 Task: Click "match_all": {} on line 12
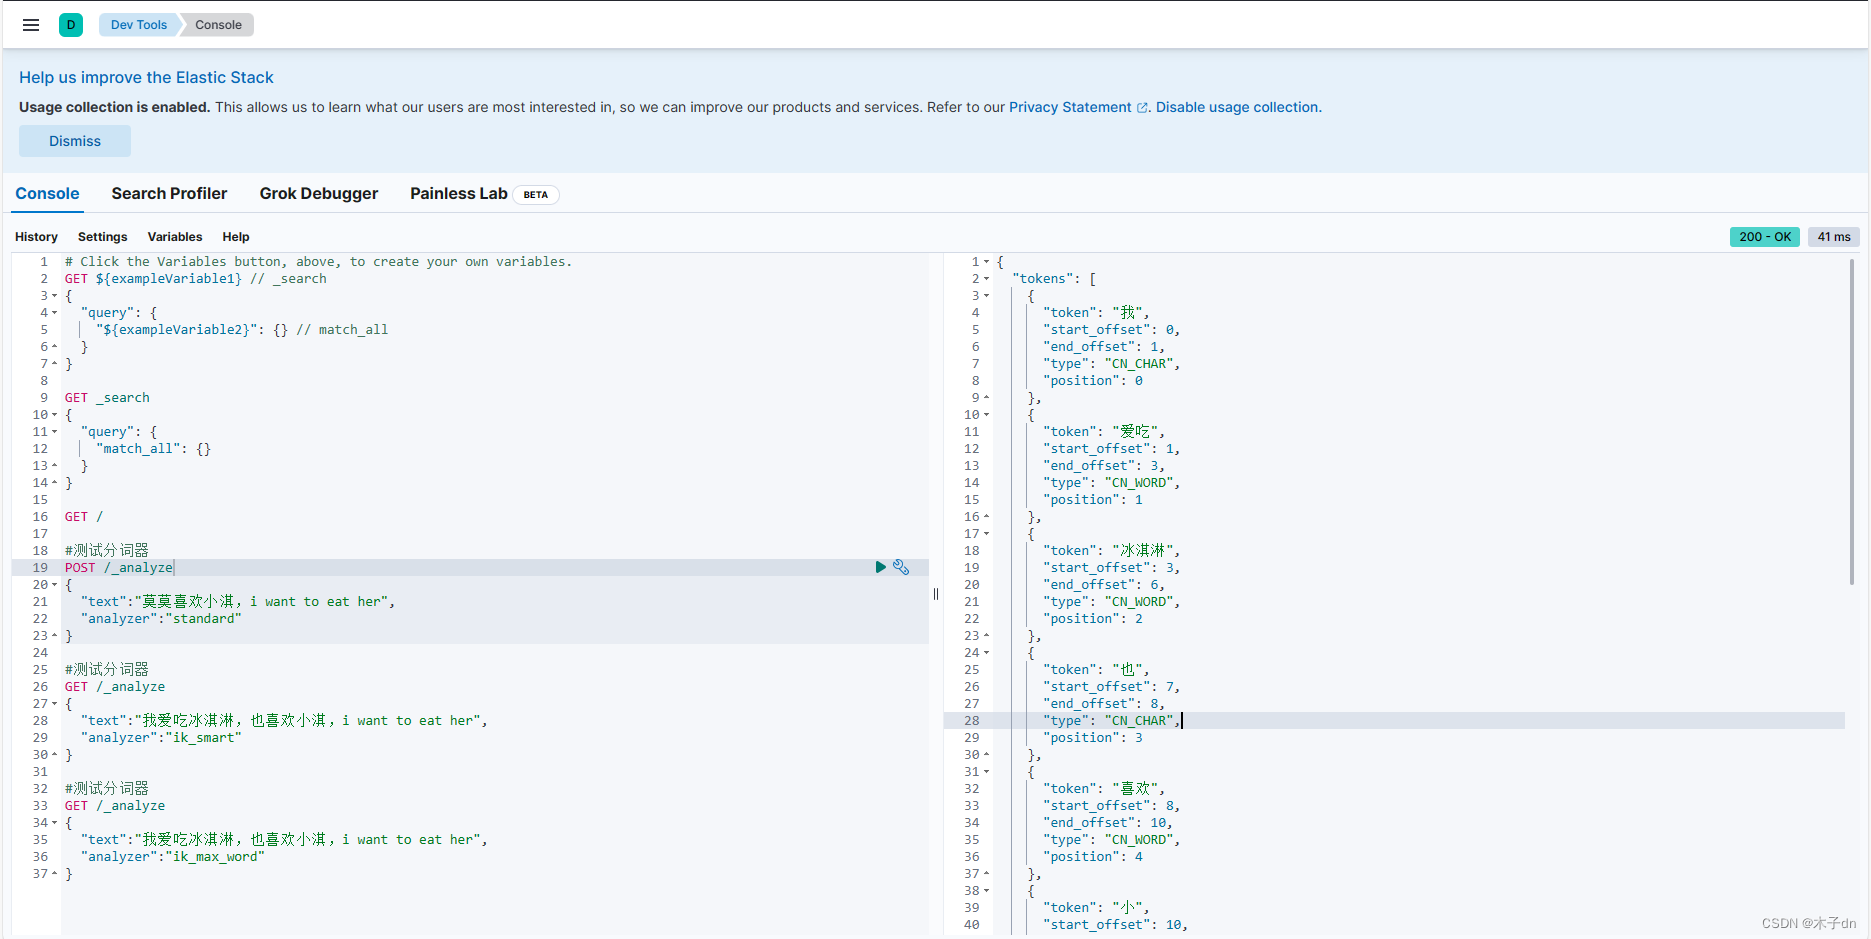tap(154, 449)
